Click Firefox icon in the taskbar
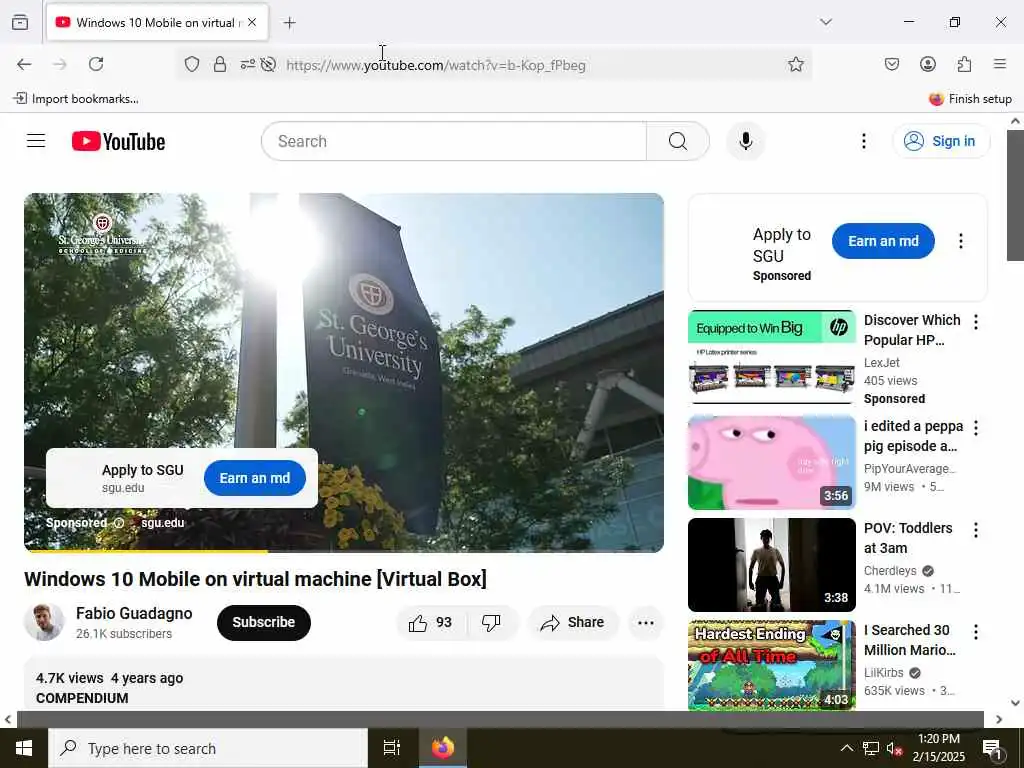 point(443,748)
